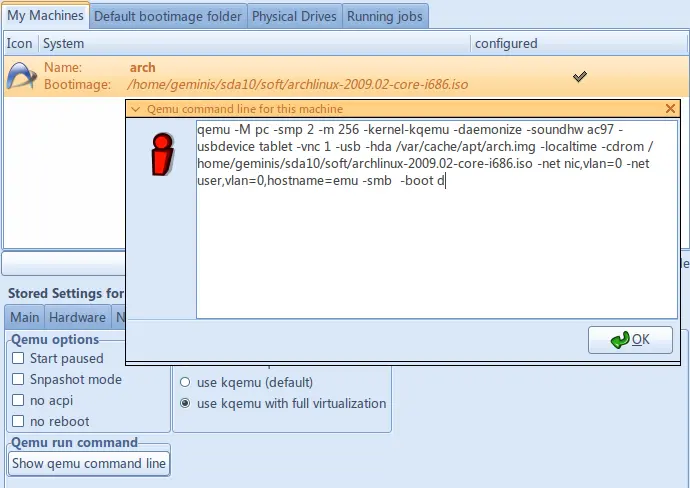The height and width of the screenshot is (488, 690).
Task: Open the Running jobs tab
Action: pos(385,16)
